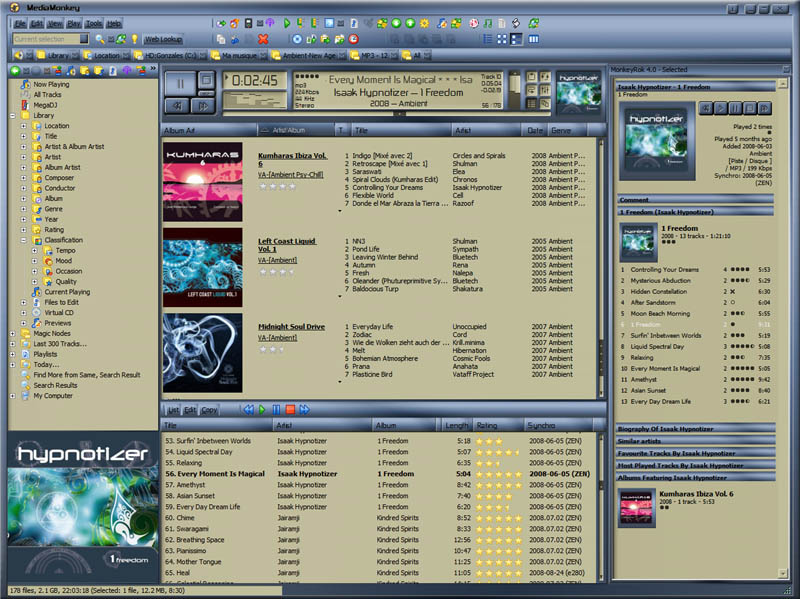Collapse the Classification tree node
The image size is (800, 599).
click(x=23, y=240)
